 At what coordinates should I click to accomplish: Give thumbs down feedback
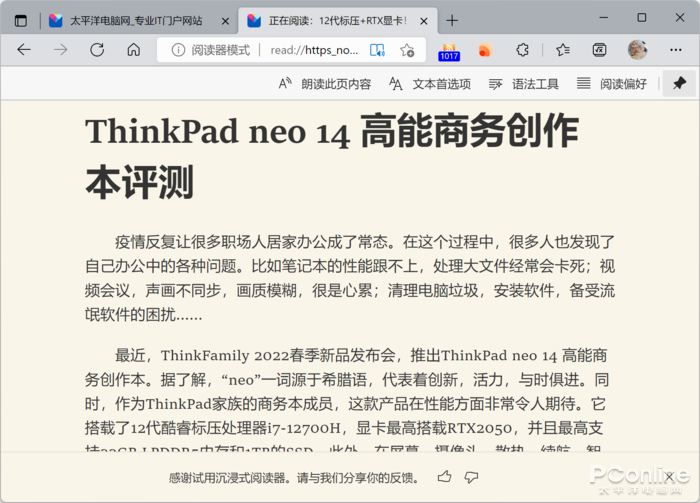point(471,477)
